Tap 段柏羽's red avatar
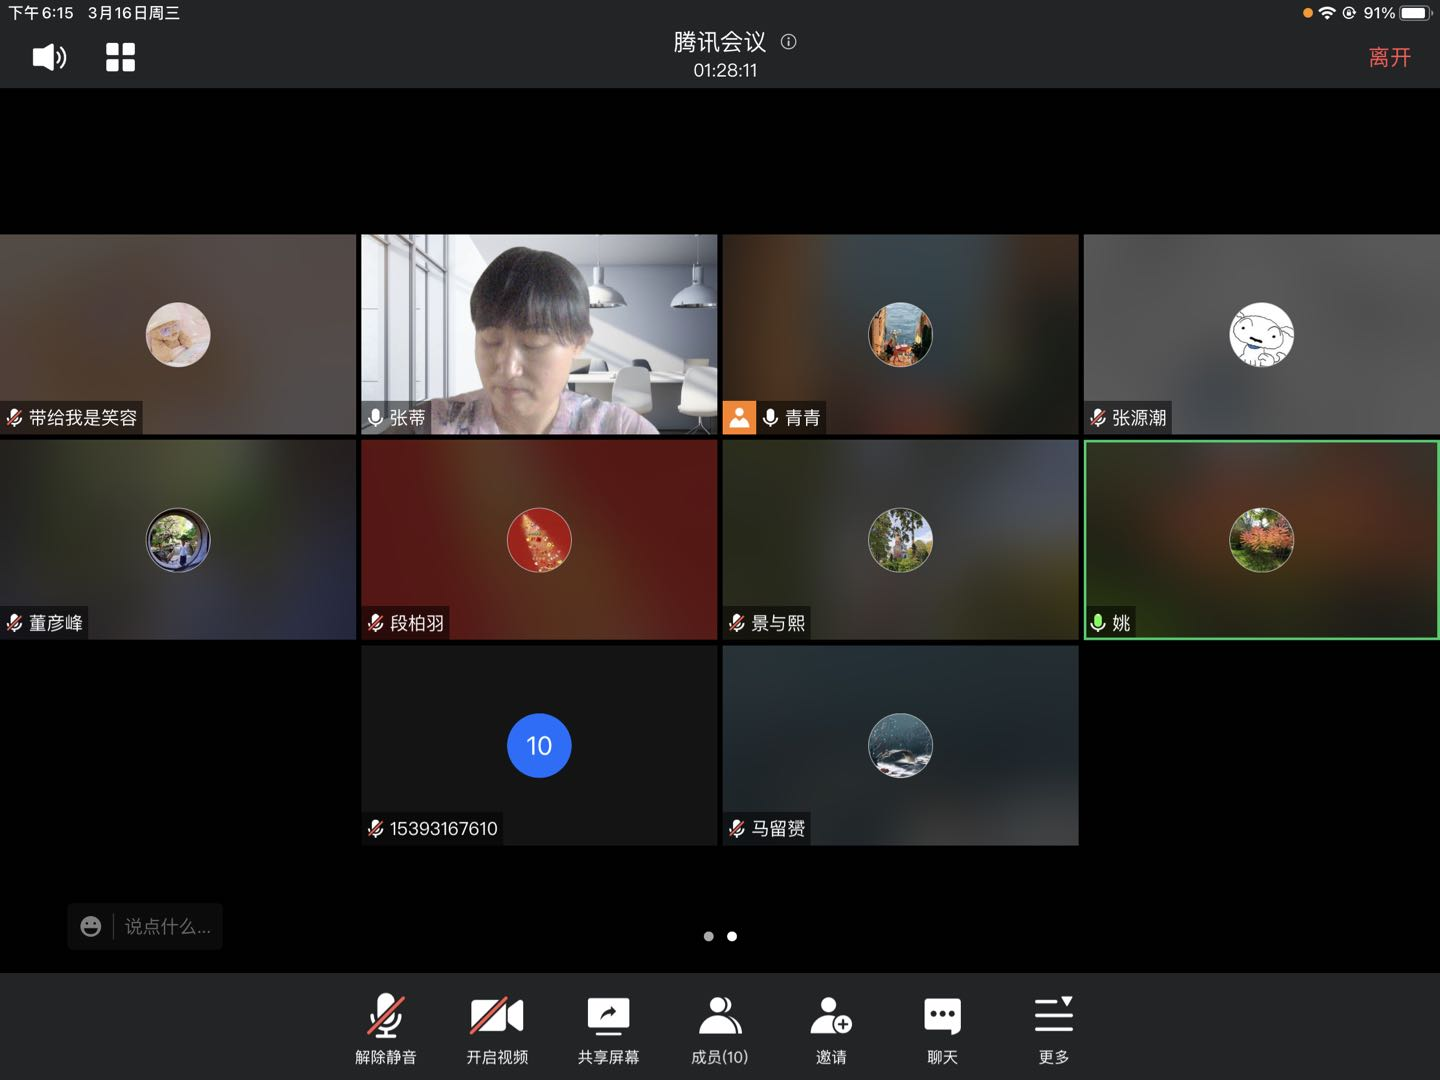The width and height of the screenshot is (1440, 1080). coord(539,540)
